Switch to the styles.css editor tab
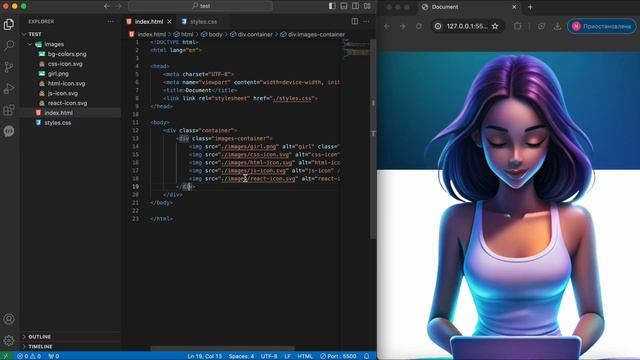Screen dimensions: 640x360 [203, 22]
